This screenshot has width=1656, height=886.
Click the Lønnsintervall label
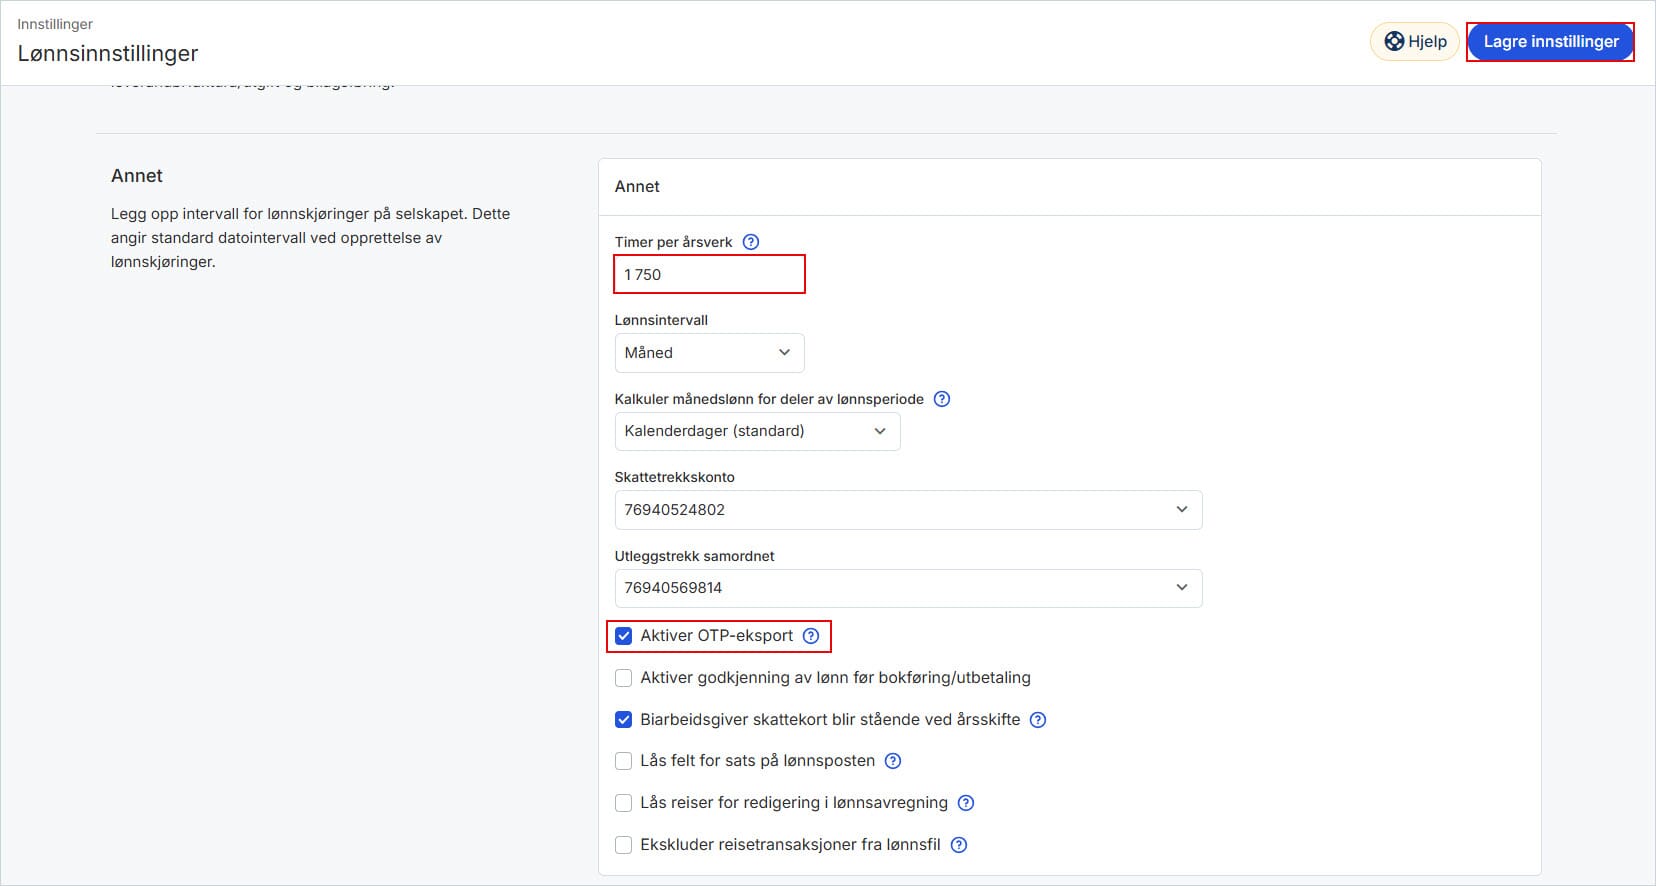661,320
